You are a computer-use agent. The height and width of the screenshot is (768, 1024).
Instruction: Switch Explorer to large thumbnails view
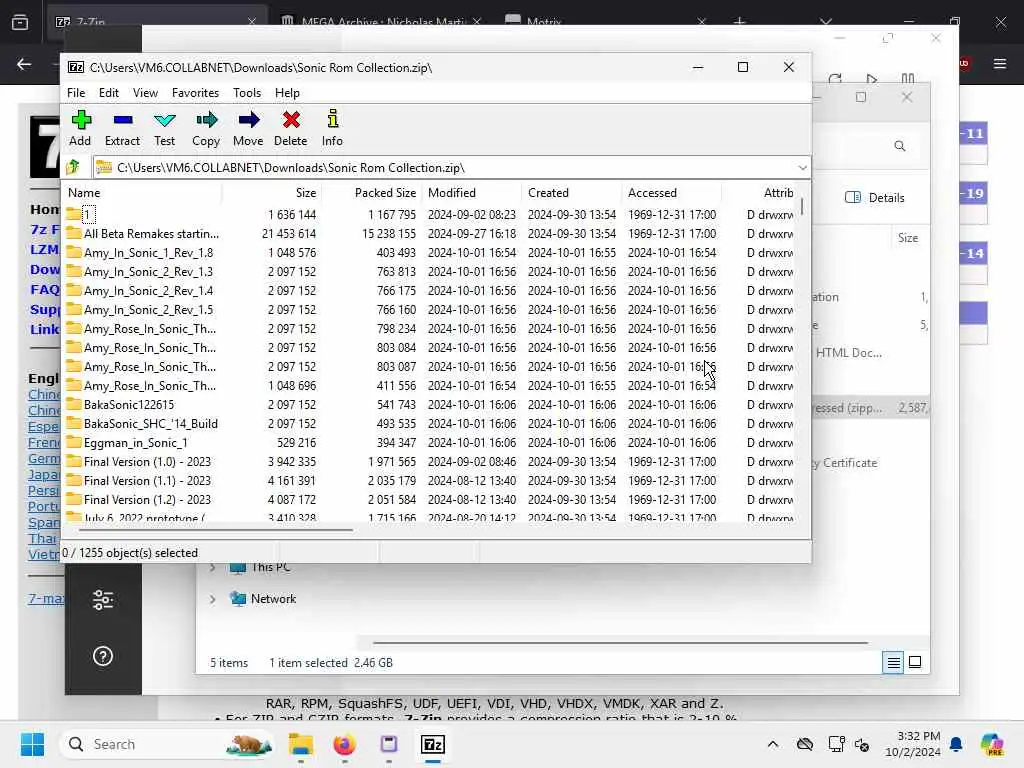click(915, 662)
